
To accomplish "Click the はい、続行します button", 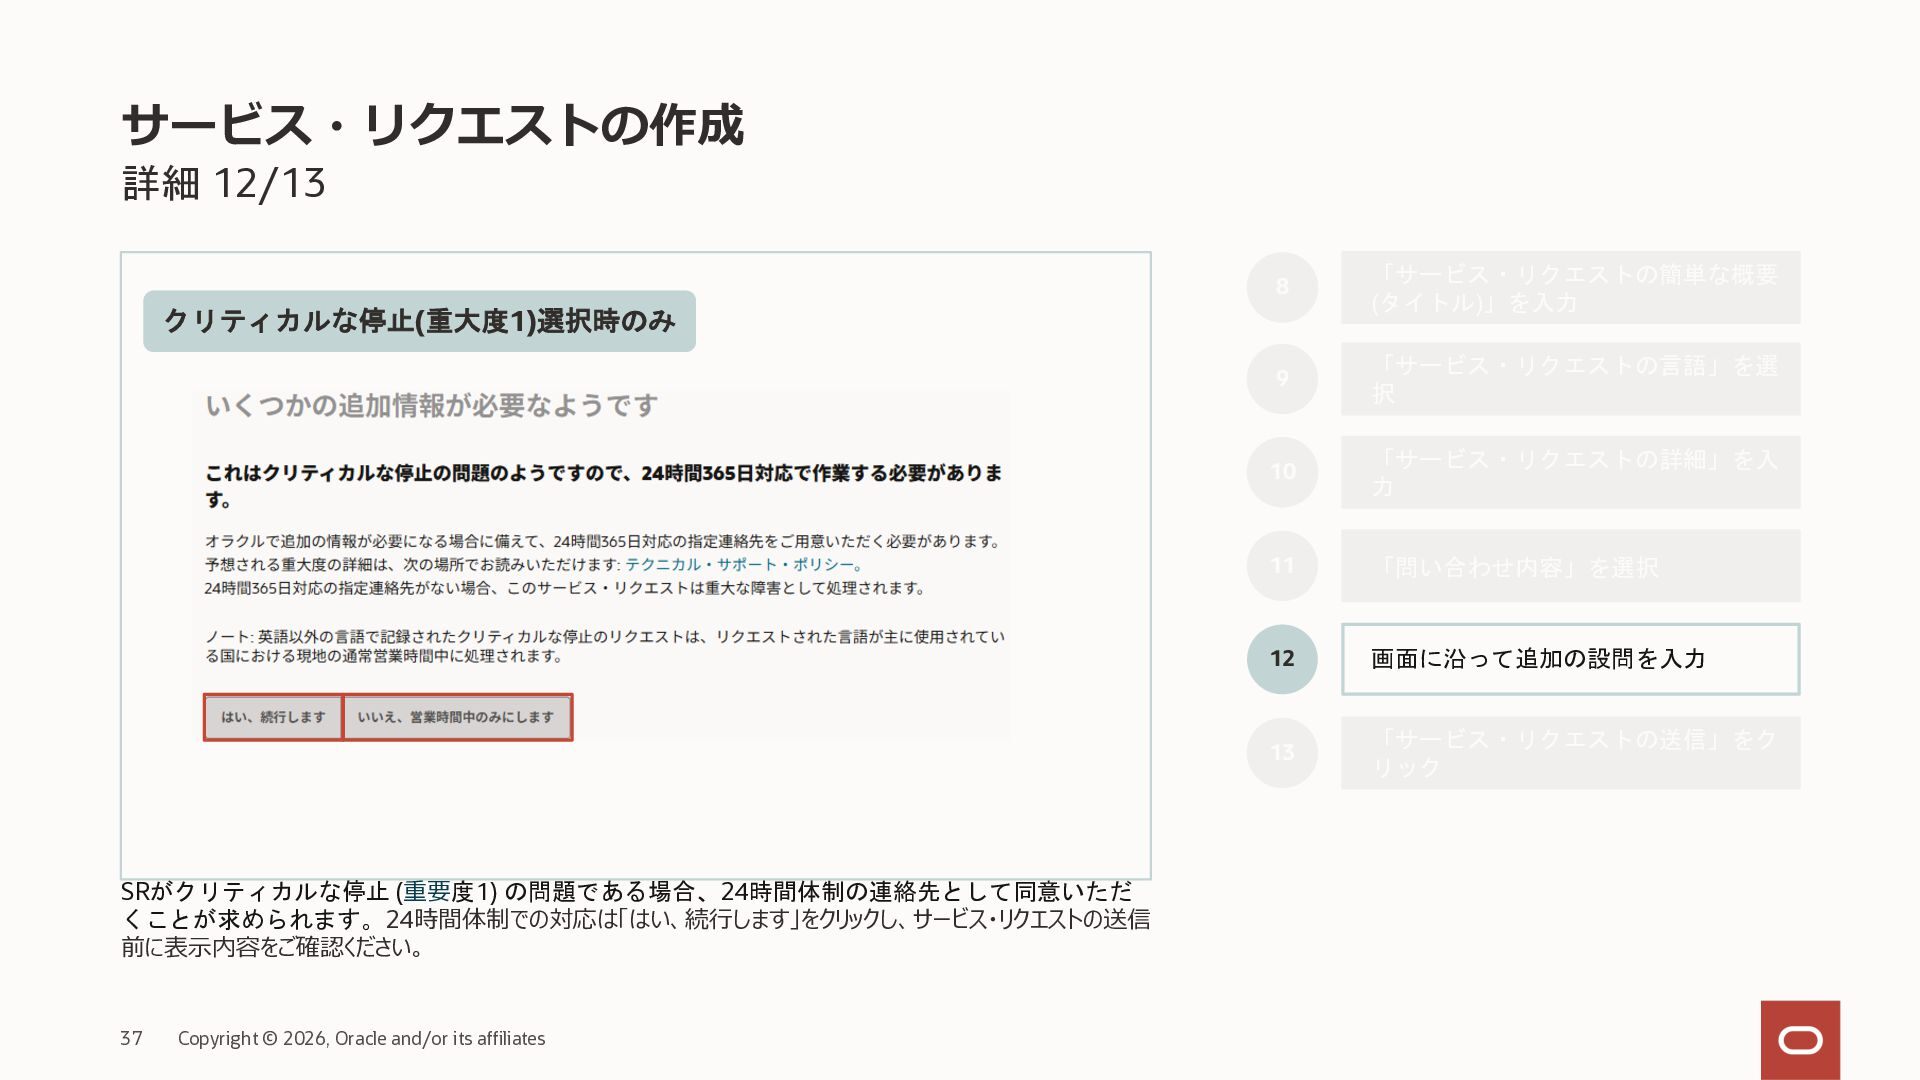I will (x=273, y=717).
